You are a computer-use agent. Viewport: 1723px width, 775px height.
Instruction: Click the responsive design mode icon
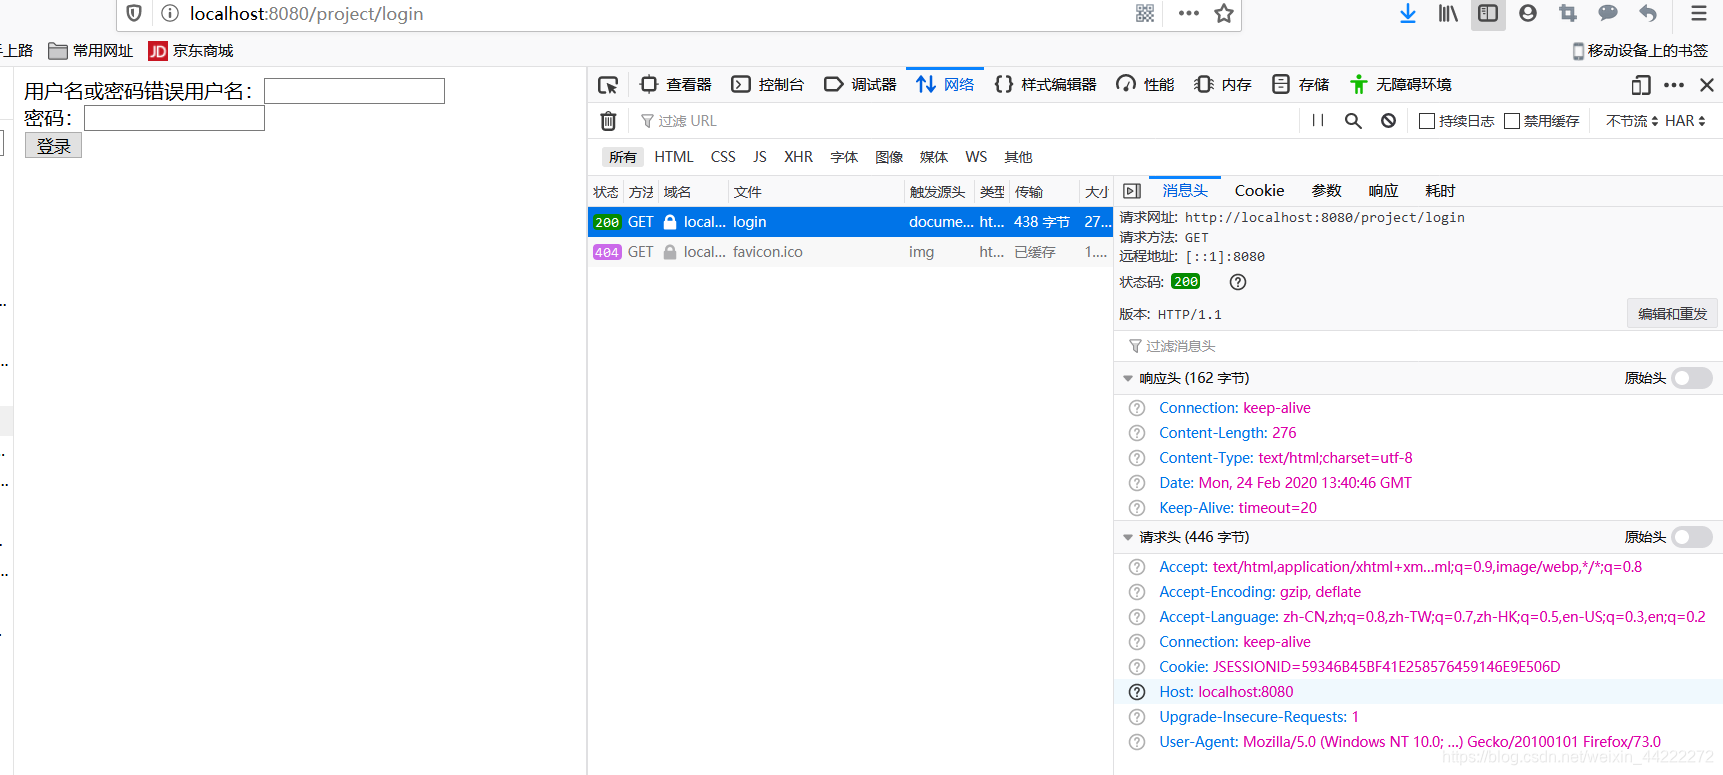[x=1641, y=85]
